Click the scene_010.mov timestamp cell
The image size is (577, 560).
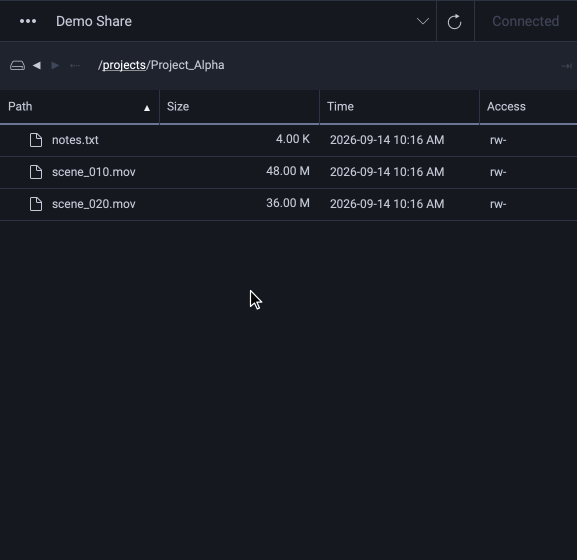(x=387, y=172)
